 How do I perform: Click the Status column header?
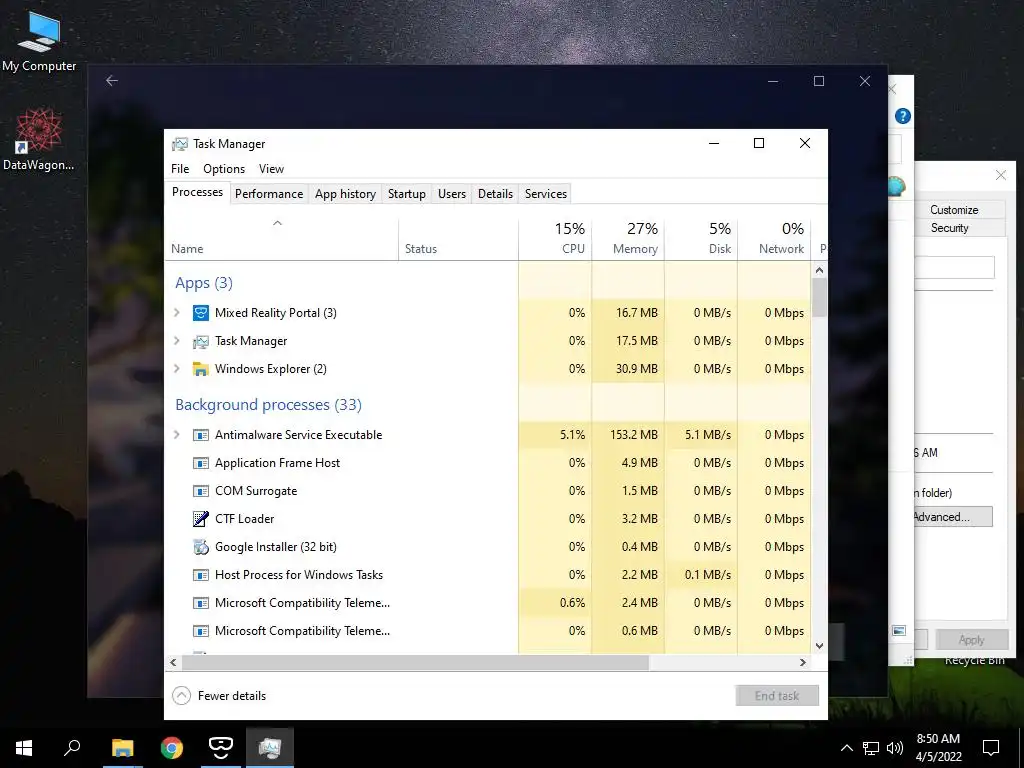(x=458, y=239)
